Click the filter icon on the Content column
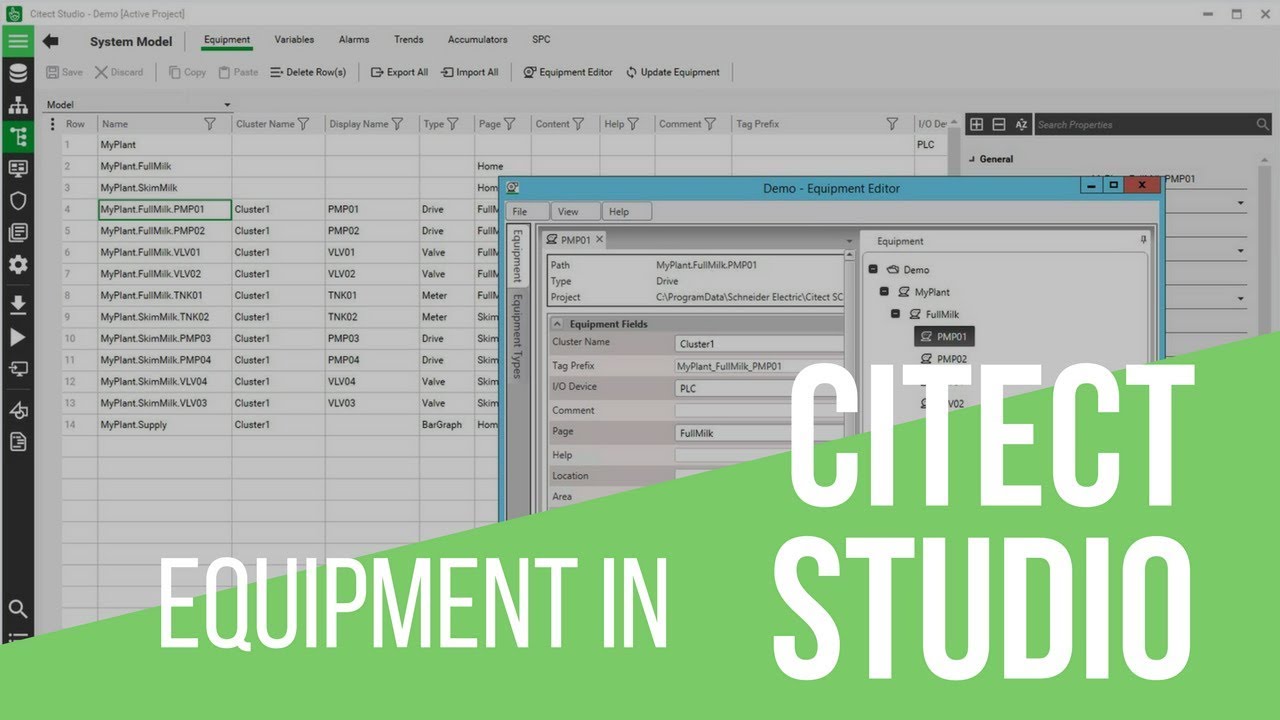1280x720 pixels. tap(578, 124)
